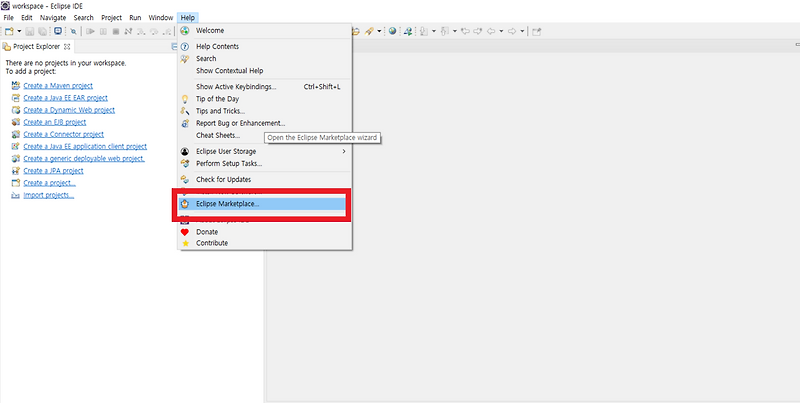800x403 pixels.
Task: Click the Create a project... link
Action: coord(49,183)
